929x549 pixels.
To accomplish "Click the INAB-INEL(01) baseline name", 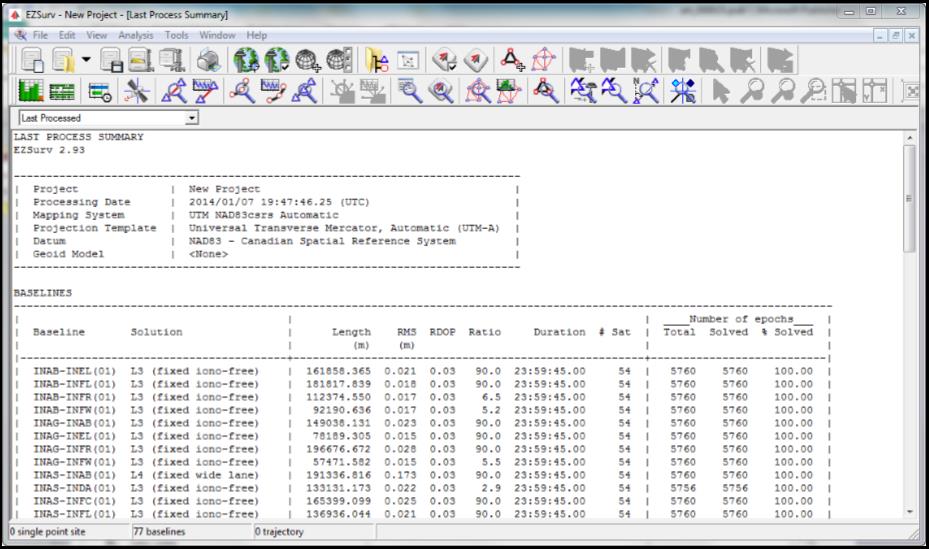I will pos(74,371).
